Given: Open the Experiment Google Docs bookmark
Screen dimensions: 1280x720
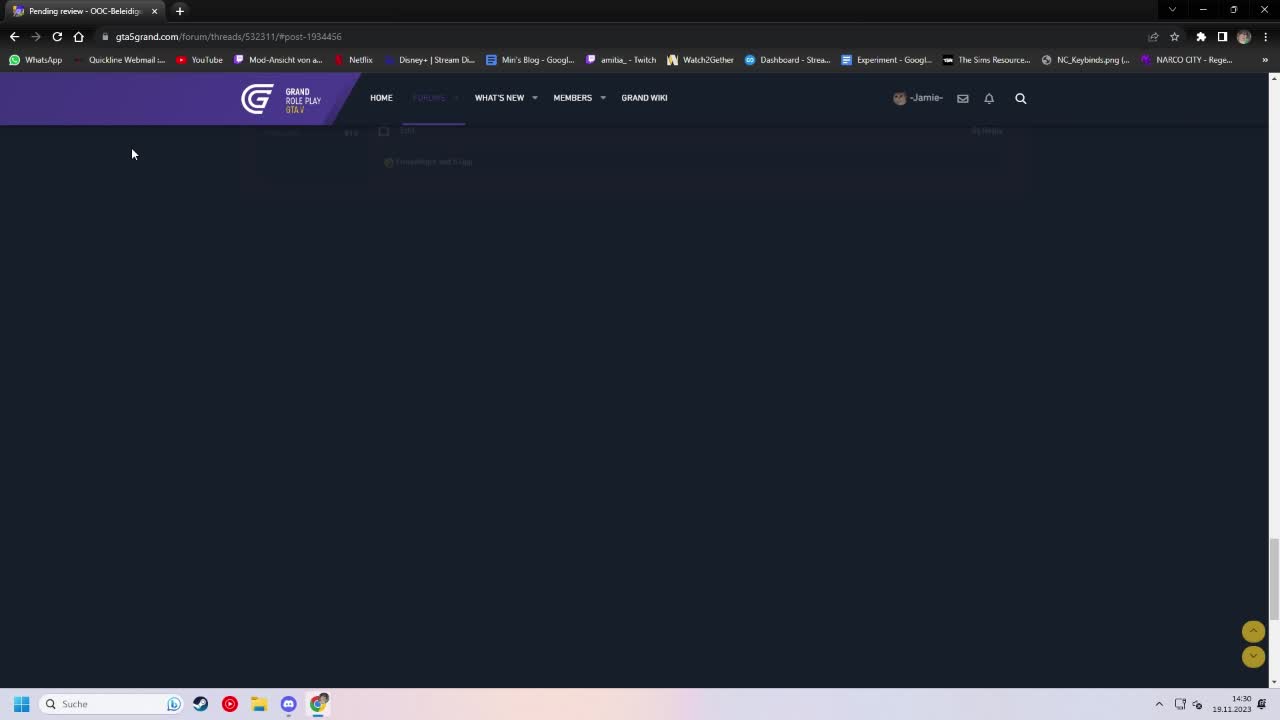Looking at the screenshot, I should pos(887,60).
